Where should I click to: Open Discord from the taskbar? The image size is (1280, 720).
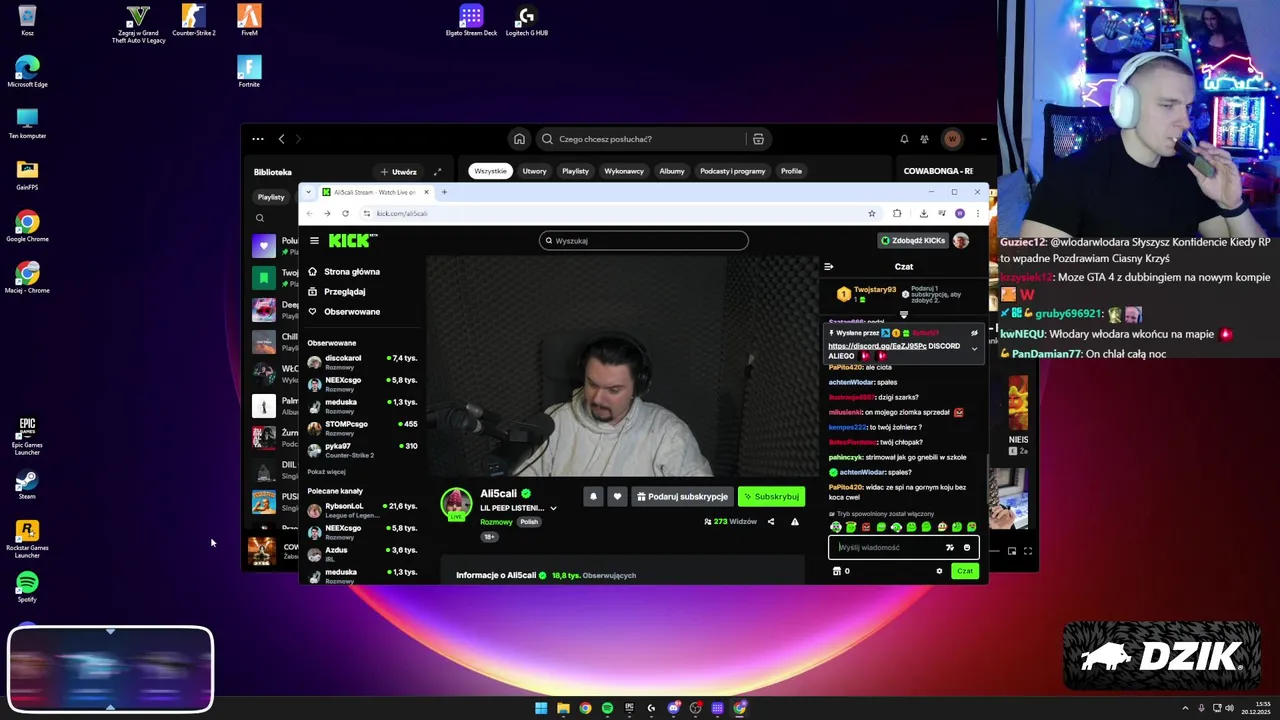coord(673,708)
